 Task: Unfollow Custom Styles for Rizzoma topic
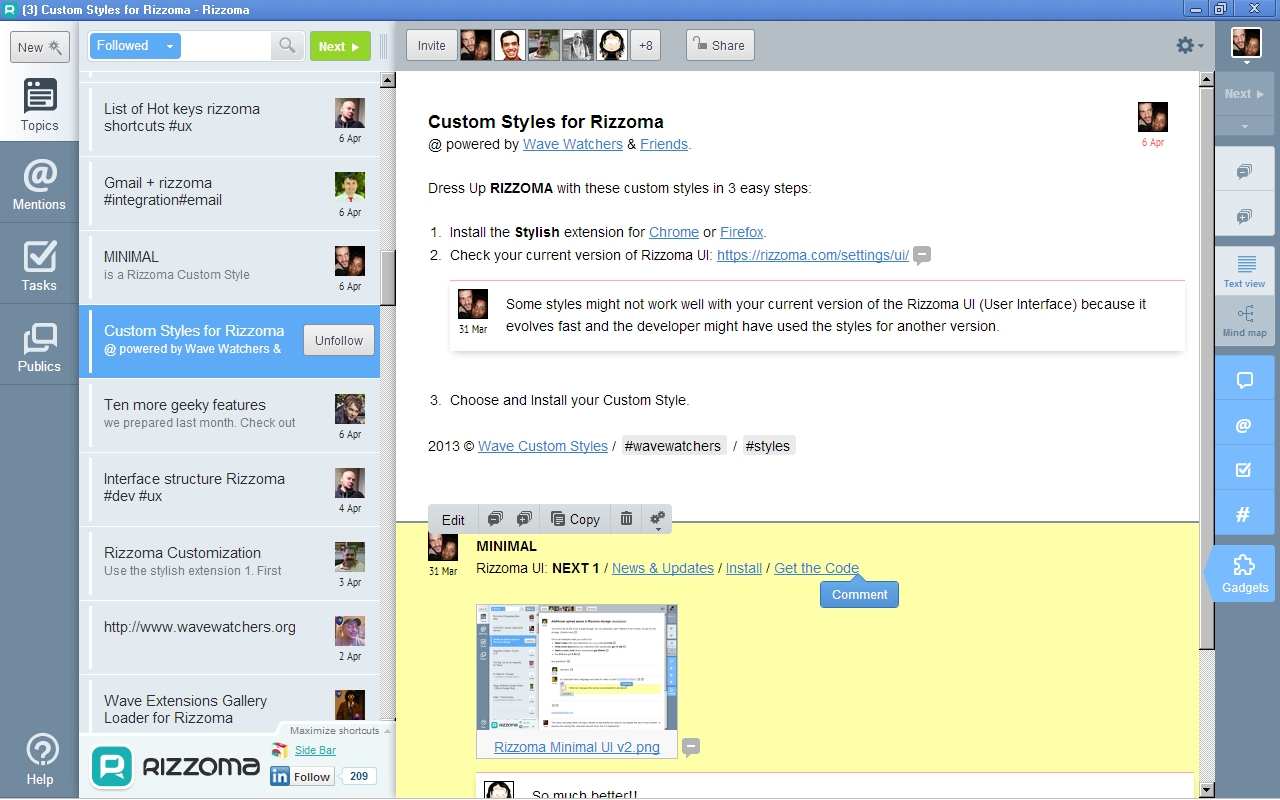pos(339,340)
